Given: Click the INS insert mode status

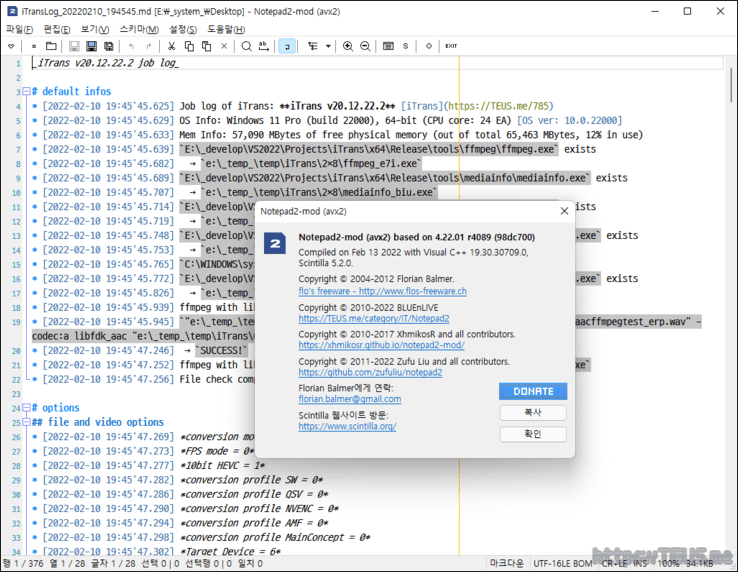Looking at the screenshot, I should click(x=640, y=564).
